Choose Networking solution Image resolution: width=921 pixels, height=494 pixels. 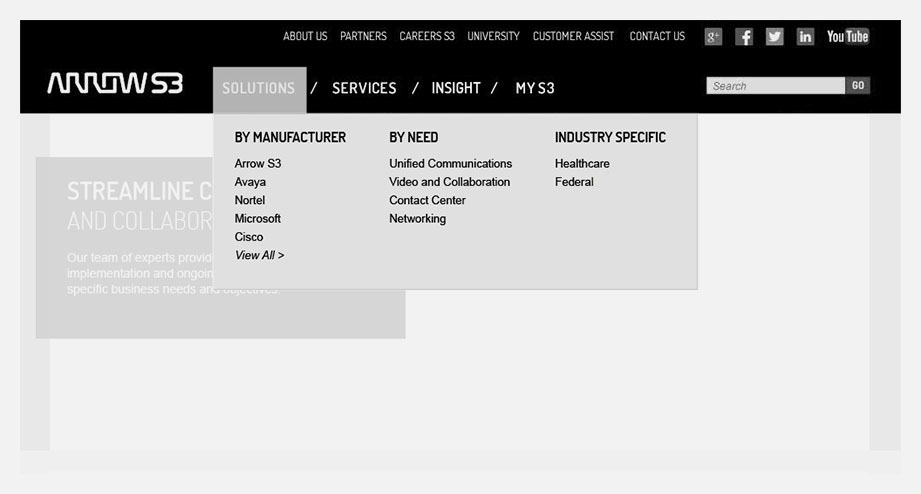tap(418, 219)
